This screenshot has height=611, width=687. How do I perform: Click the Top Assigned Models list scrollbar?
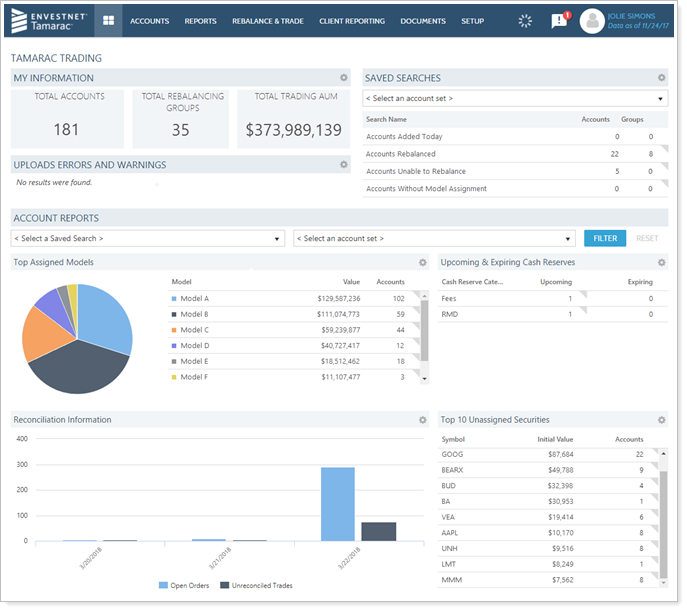[x=424, y=330]
